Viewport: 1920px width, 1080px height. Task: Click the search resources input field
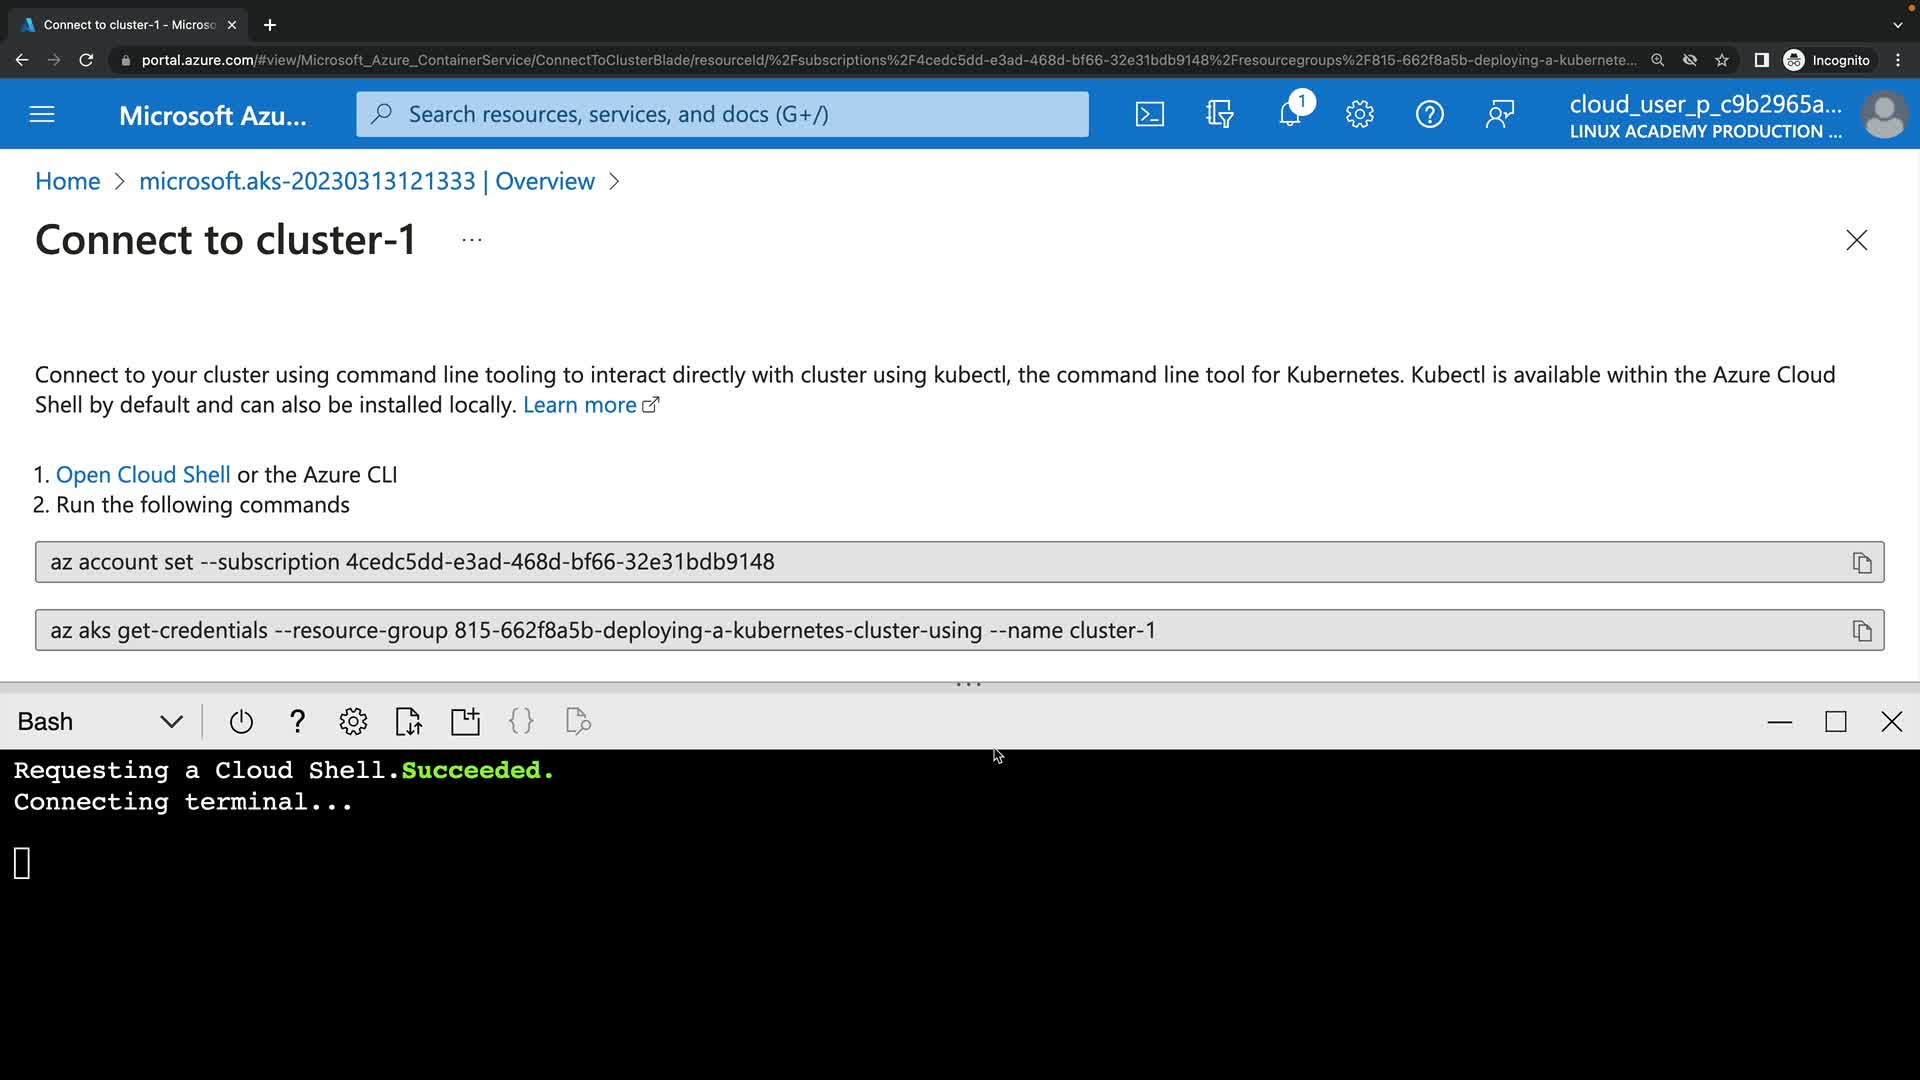pyautogui.click(x=722, y=114)
